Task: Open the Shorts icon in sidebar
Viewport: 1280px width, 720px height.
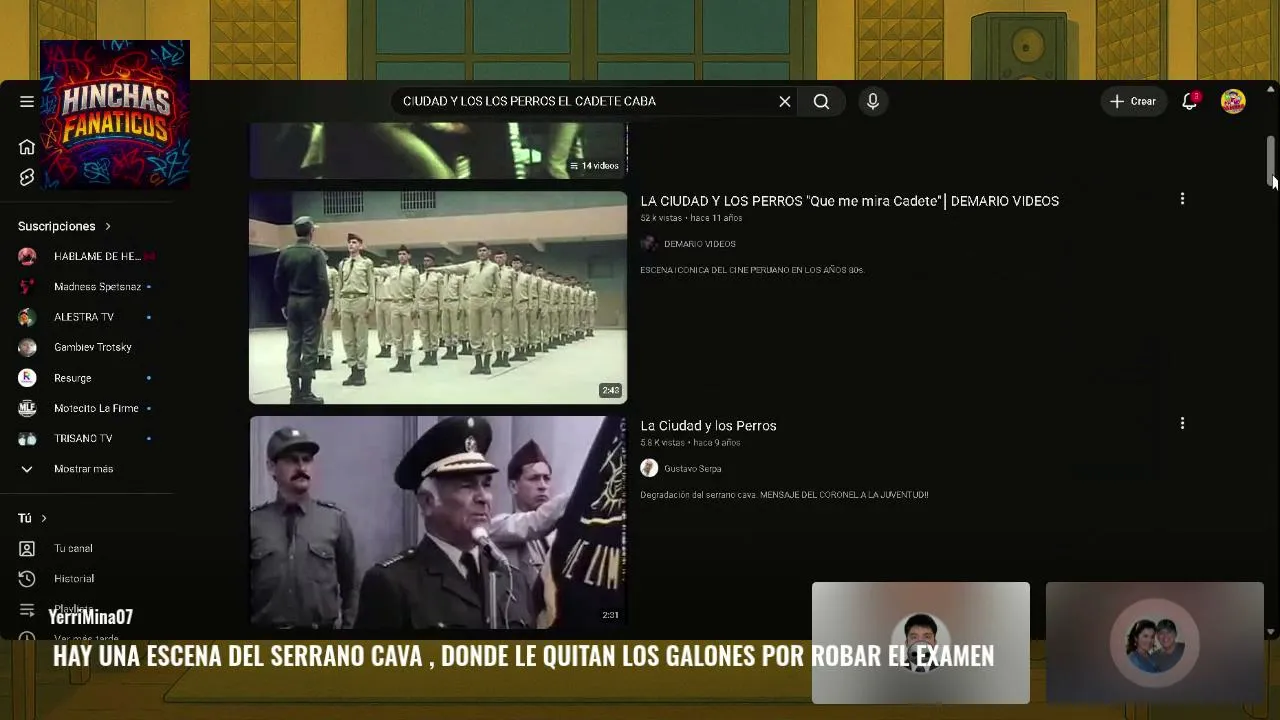Action: (x=27, y=177)
